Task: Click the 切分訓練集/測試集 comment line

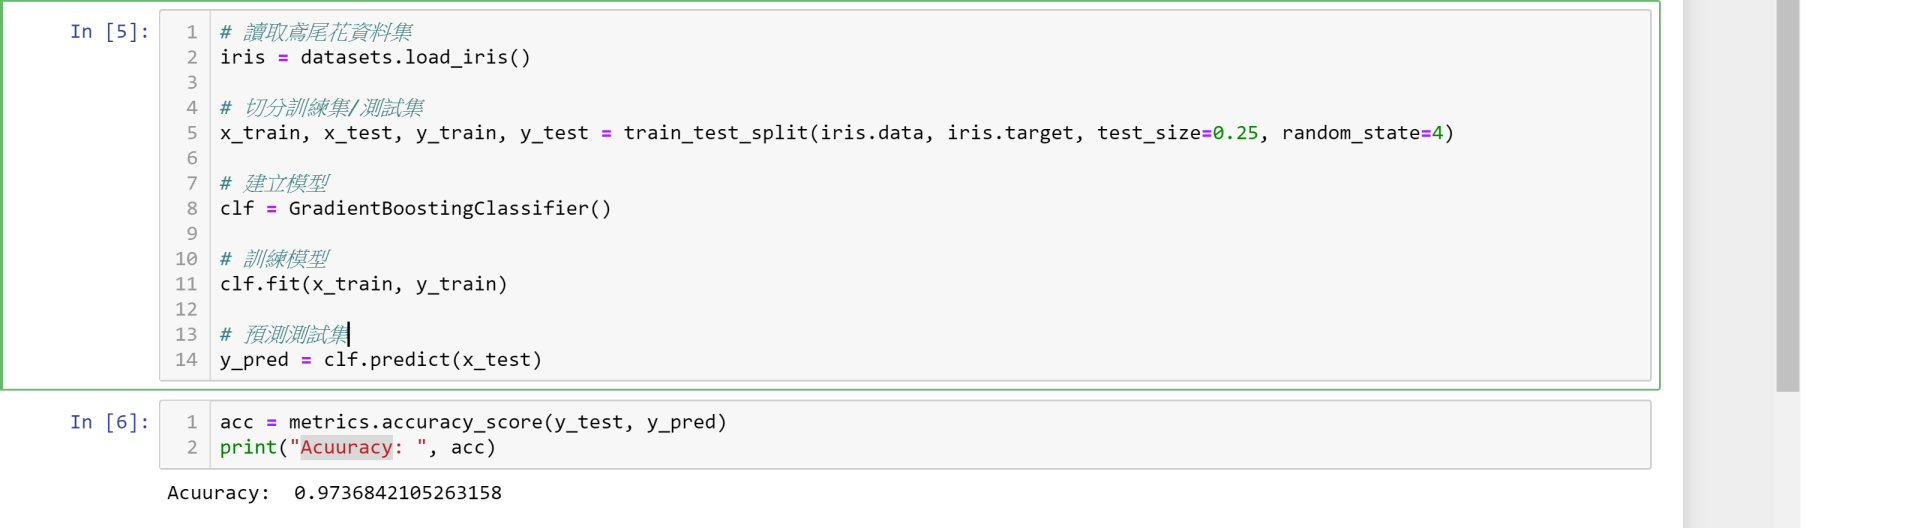Action: pyautogui.click(x=322, y=107)
